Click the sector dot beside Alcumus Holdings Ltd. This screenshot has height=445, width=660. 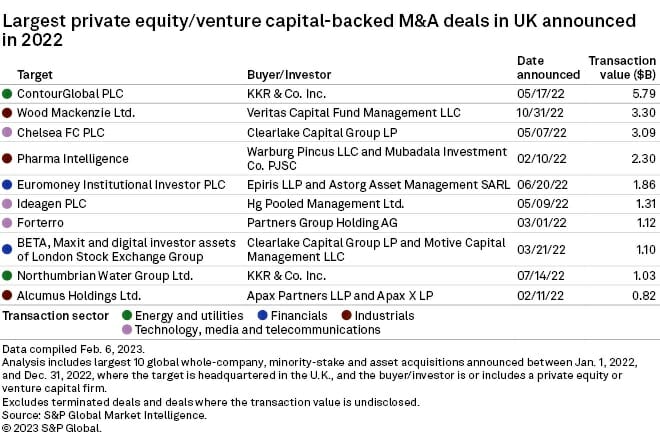click(x=8, y=295)
